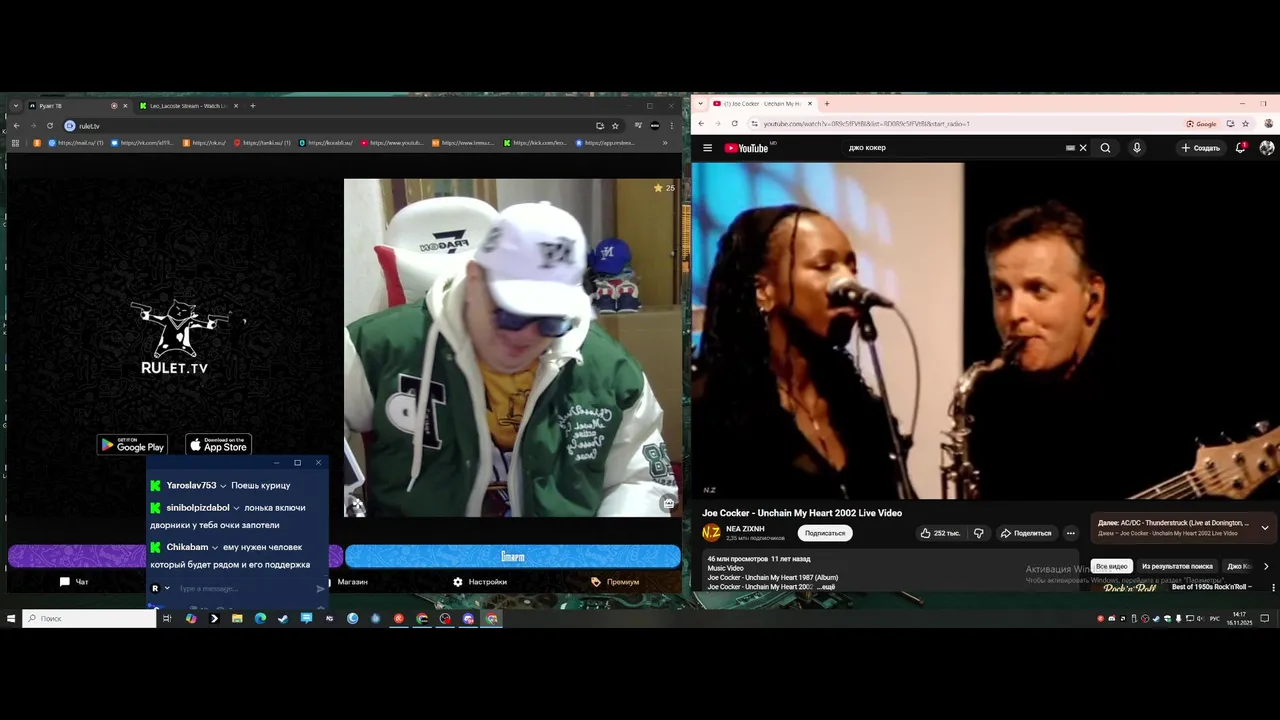Bookmark the rulet.tv page with star
This screenshot has height=720, width=1280.
point(615,126)
